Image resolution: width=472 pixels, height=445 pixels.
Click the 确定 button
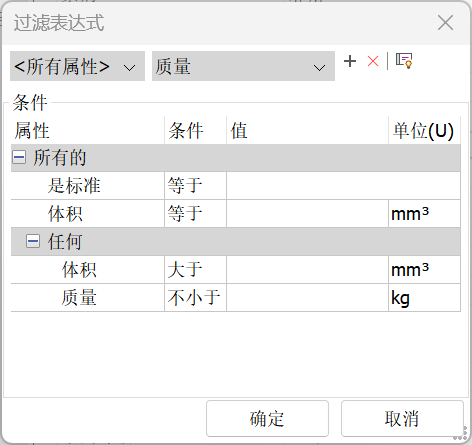pyautogui.click(x=267, y=419)
